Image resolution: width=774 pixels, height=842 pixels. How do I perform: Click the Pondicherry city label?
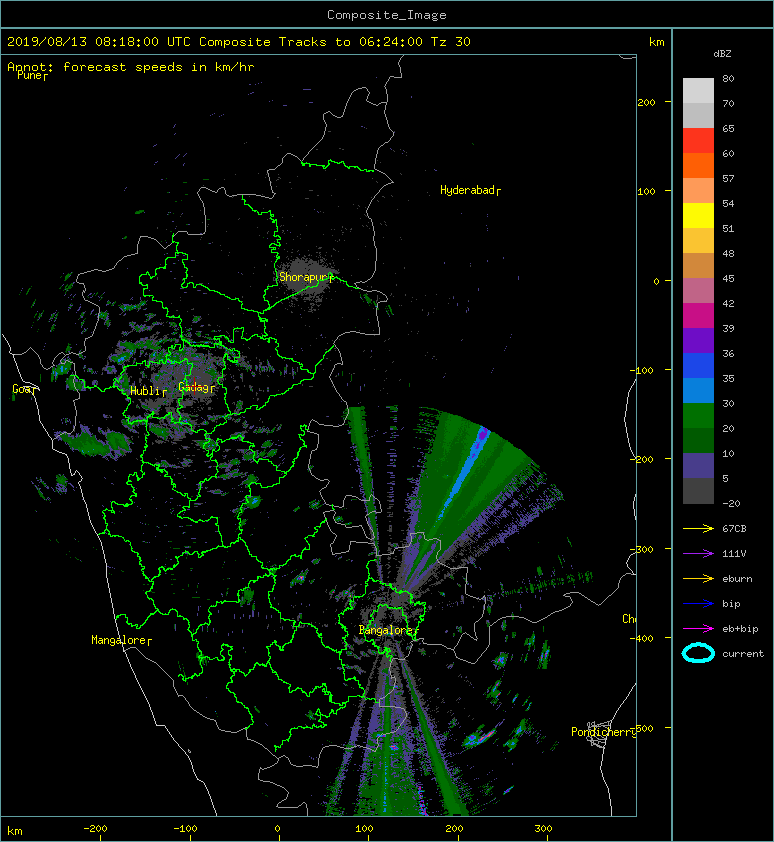click(x=604, y=732)
